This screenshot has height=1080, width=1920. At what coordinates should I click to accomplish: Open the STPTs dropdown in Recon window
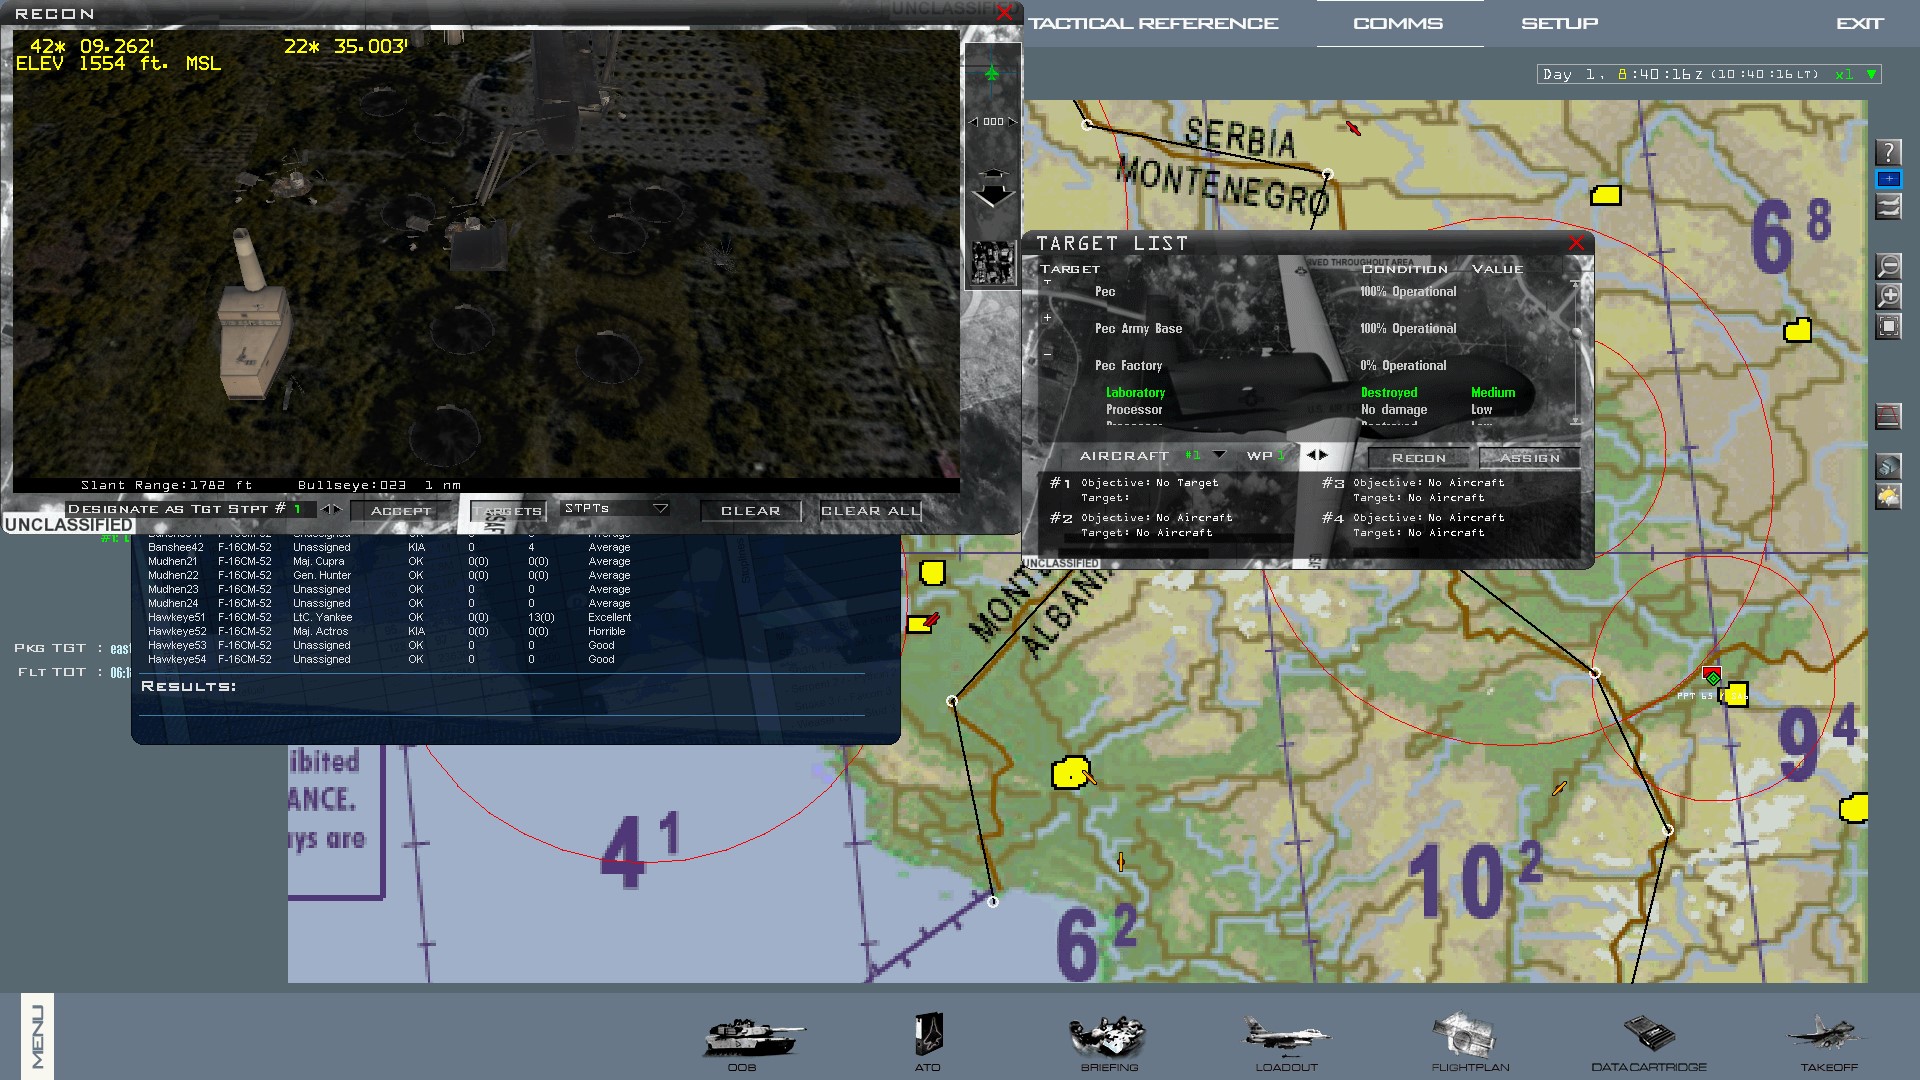pyautogui.click(x=615, y=509)
